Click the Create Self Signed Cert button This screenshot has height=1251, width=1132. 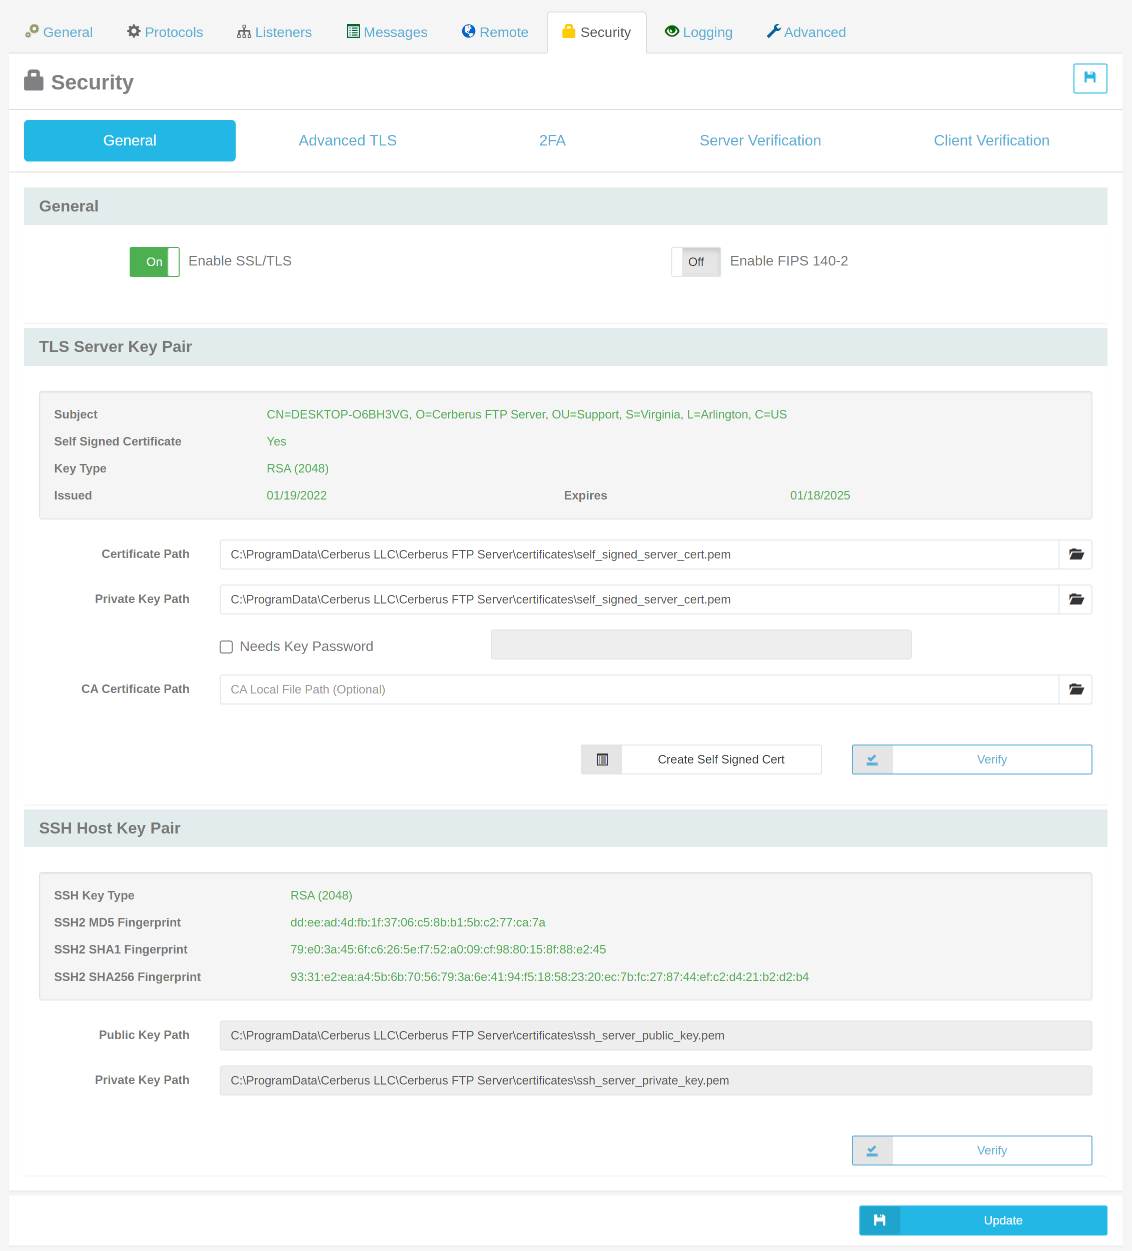(x=720, y=759)
